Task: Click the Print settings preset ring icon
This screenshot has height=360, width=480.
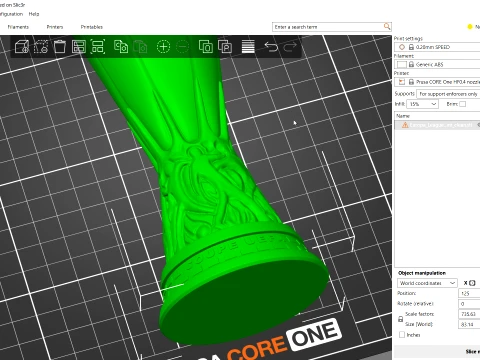Action: pos(402,47)
